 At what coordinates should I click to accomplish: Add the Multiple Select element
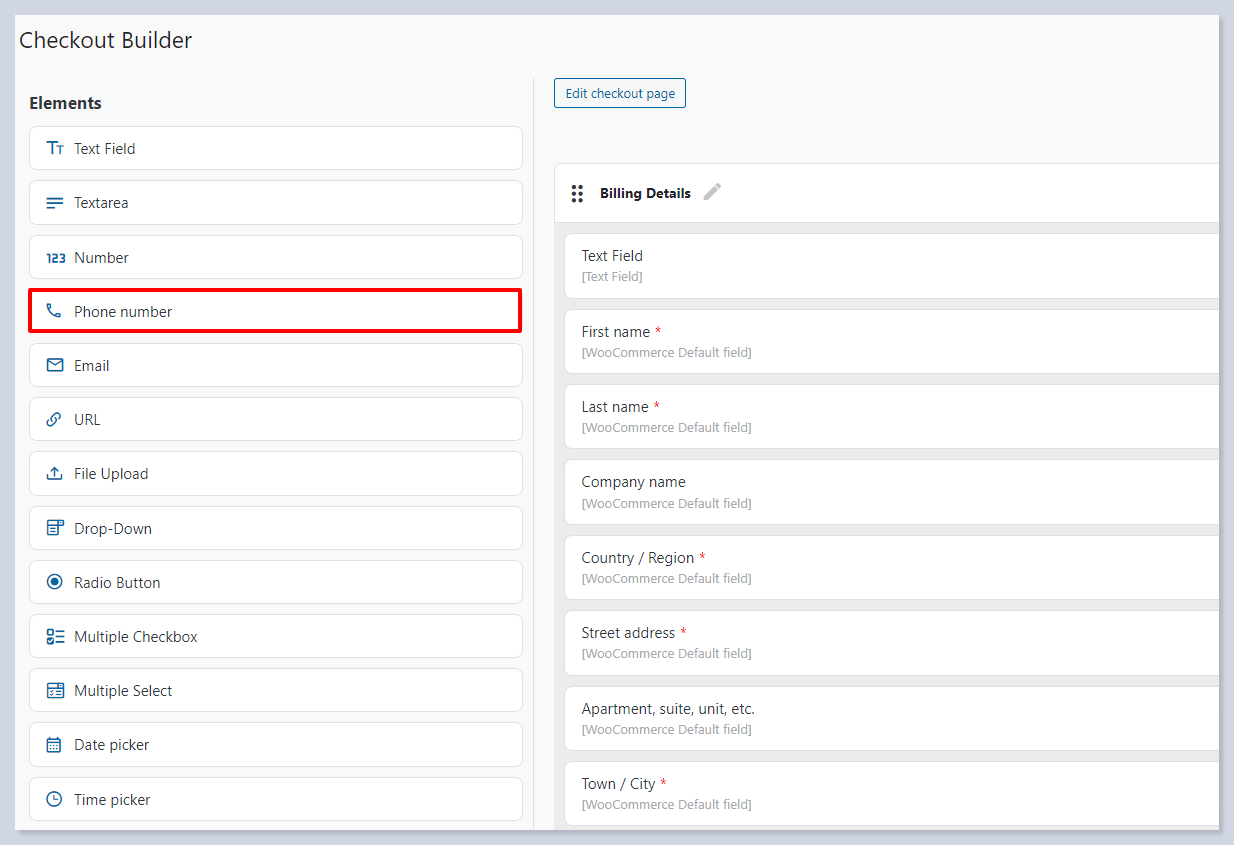(x=275, y=690)
